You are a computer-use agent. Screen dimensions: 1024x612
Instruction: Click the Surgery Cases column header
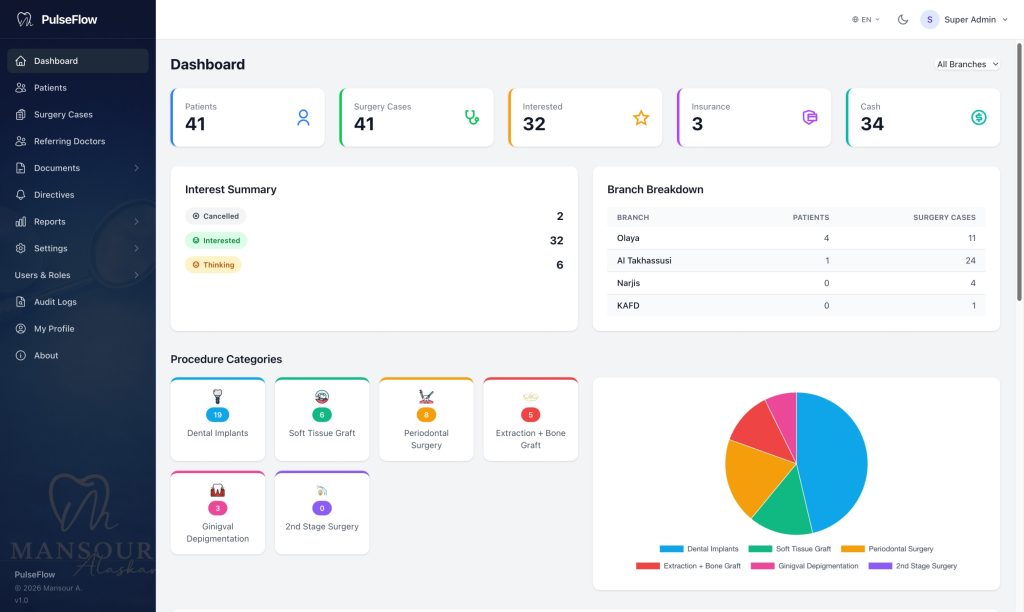tap(944, 217)
